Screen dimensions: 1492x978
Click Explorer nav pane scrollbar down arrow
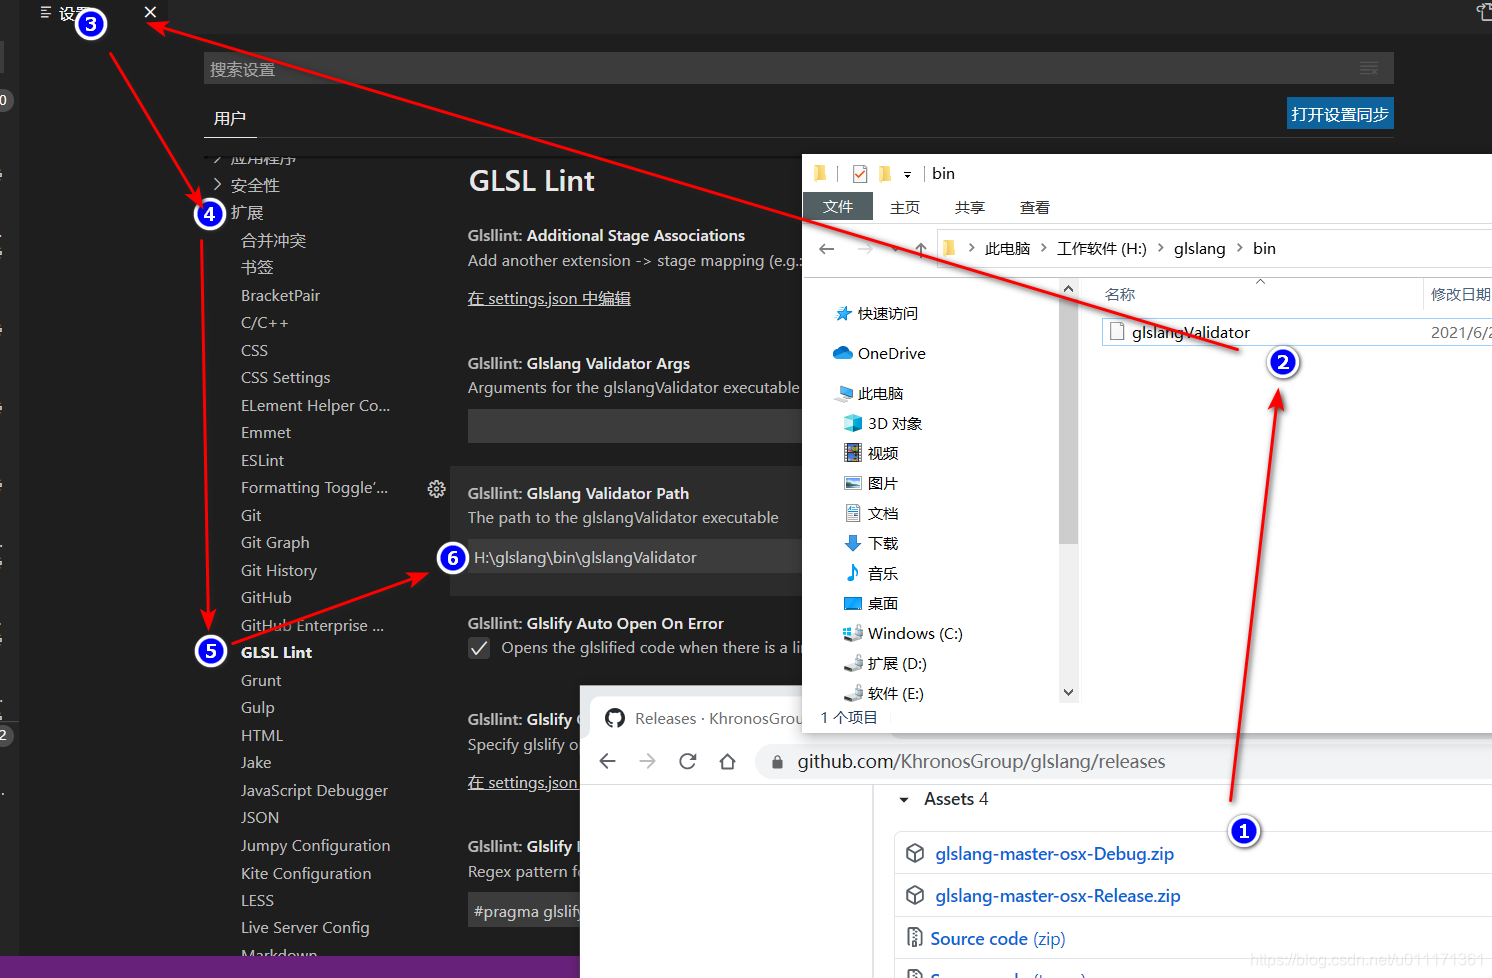[1068, 692]
